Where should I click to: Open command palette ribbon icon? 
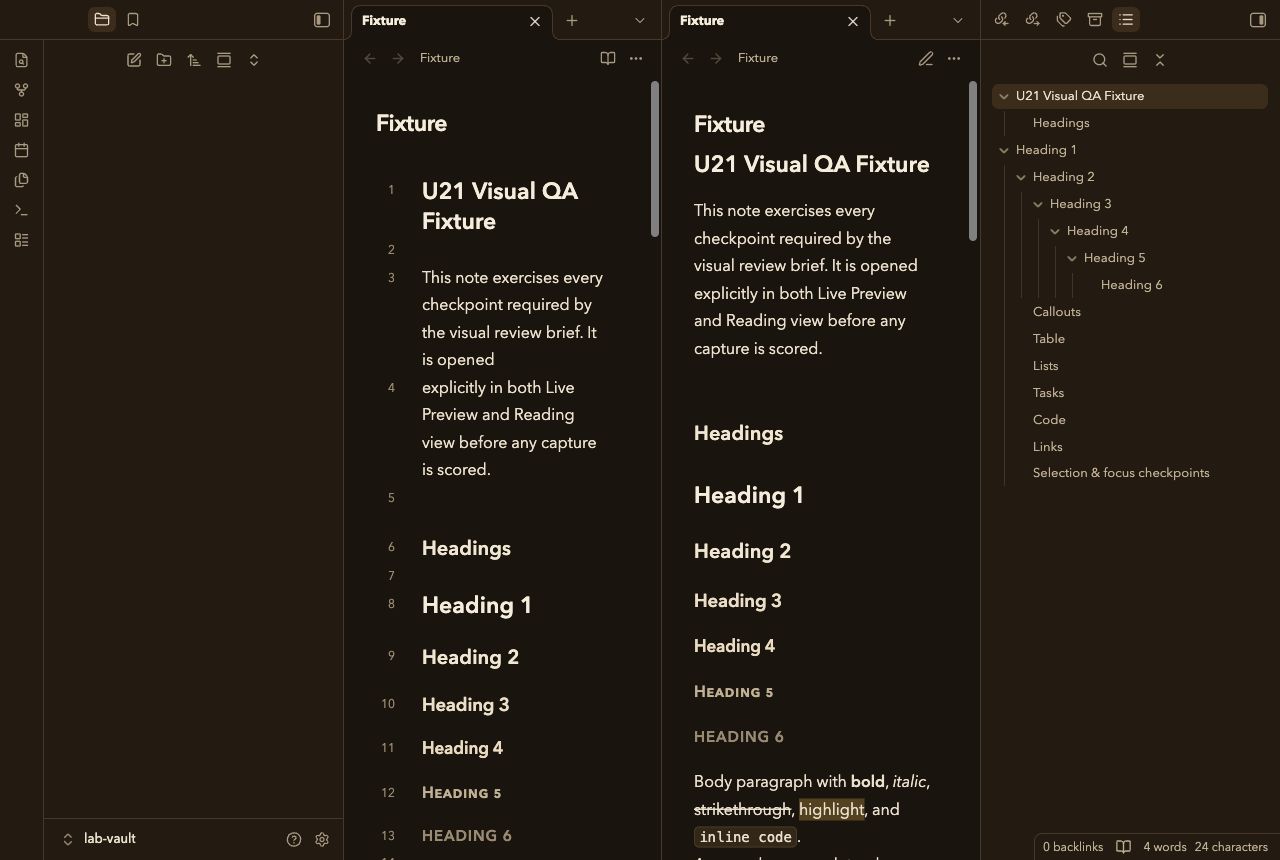tap(22, 210)
